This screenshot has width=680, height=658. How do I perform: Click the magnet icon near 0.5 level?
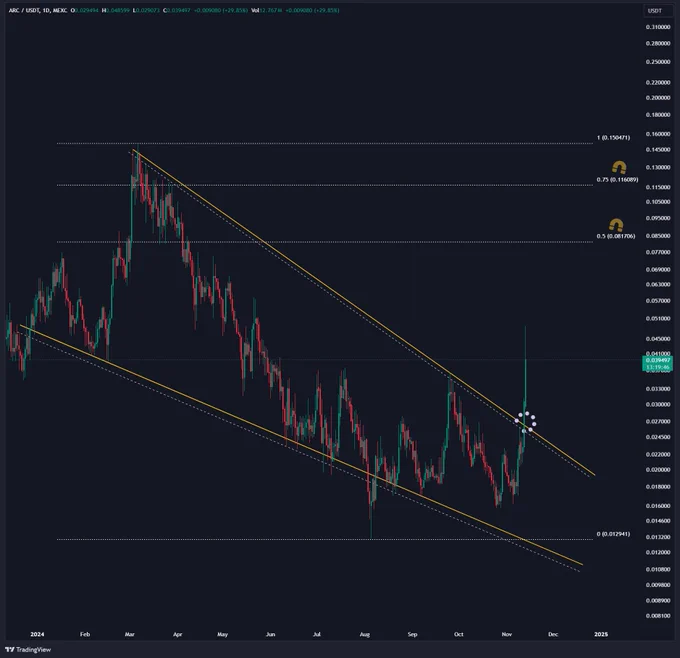point(616,225)
